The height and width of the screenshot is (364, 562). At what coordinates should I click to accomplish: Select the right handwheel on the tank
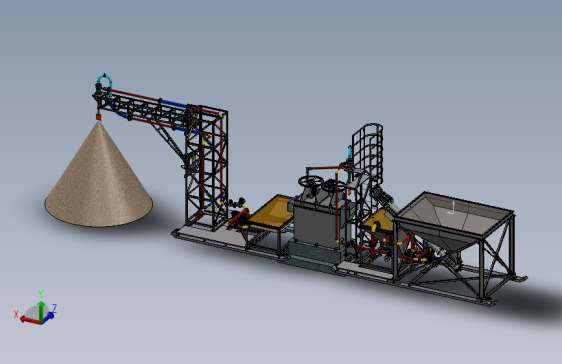pyautogui.click(x=333, y=186)
